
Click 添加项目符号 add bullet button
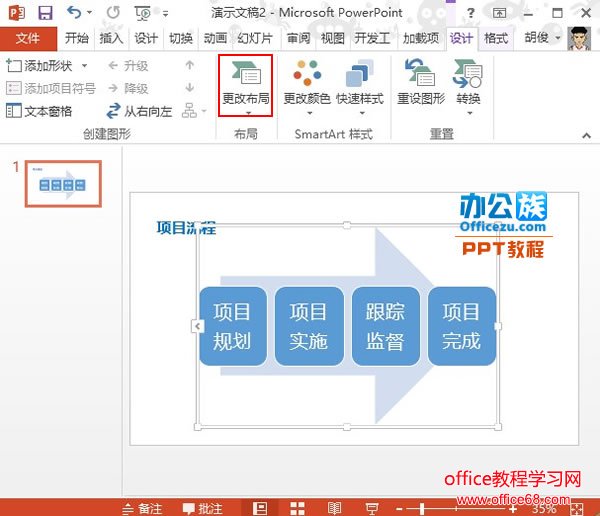[x=51, y=88]
